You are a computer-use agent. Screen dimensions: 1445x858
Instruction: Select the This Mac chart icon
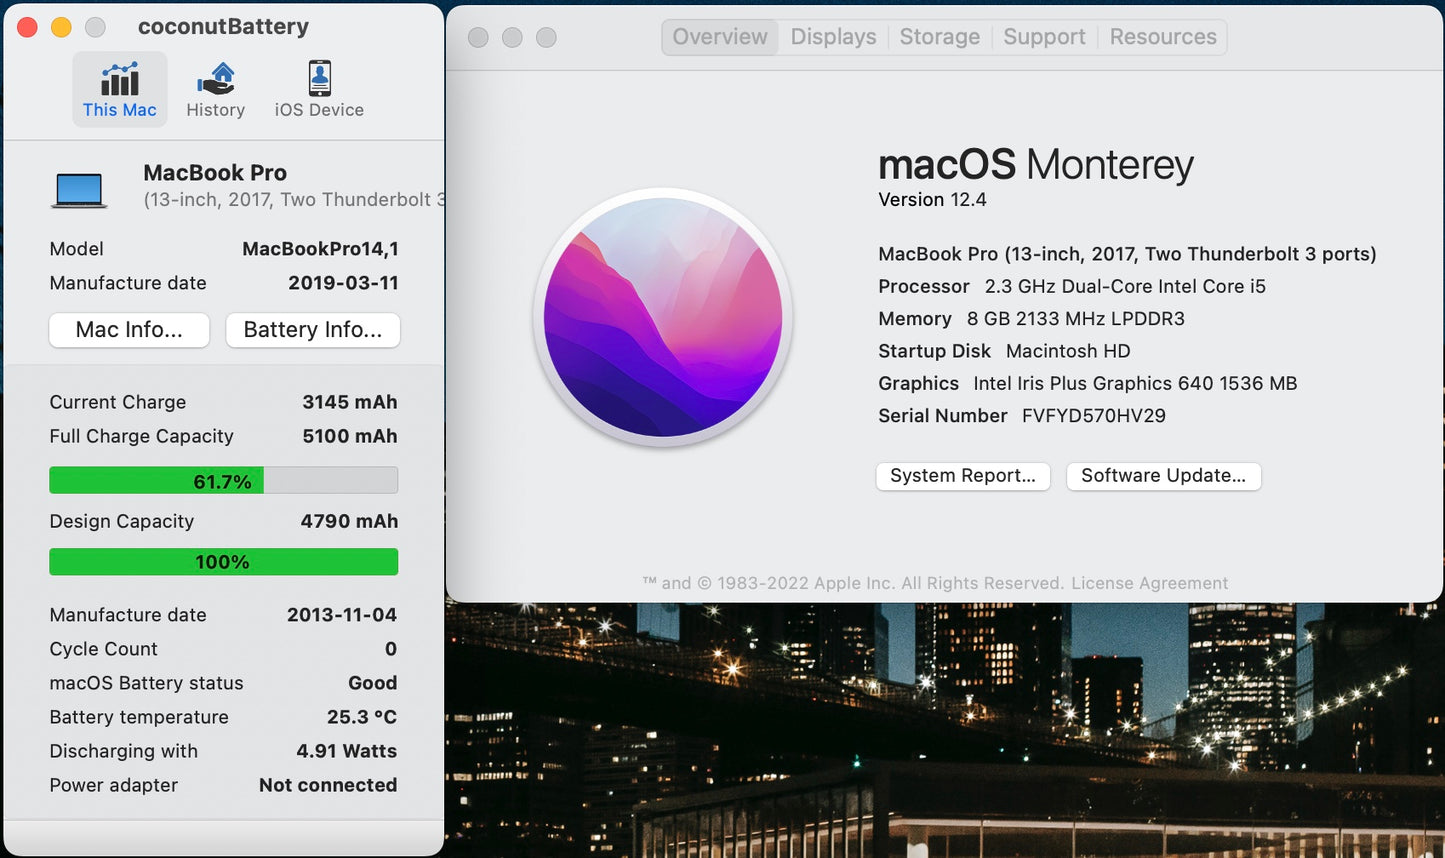click(119, 79)
